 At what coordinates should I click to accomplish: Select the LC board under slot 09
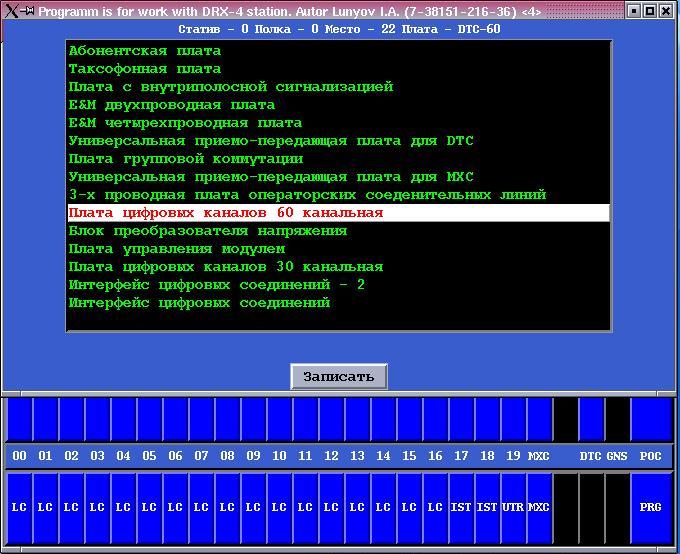click(253, 508)
